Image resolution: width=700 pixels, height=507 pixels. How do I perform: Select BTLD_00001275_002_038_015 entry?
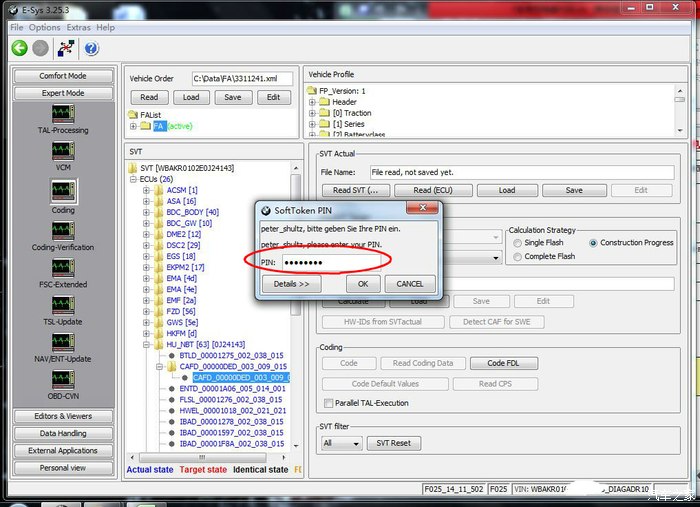pos(231,356)
